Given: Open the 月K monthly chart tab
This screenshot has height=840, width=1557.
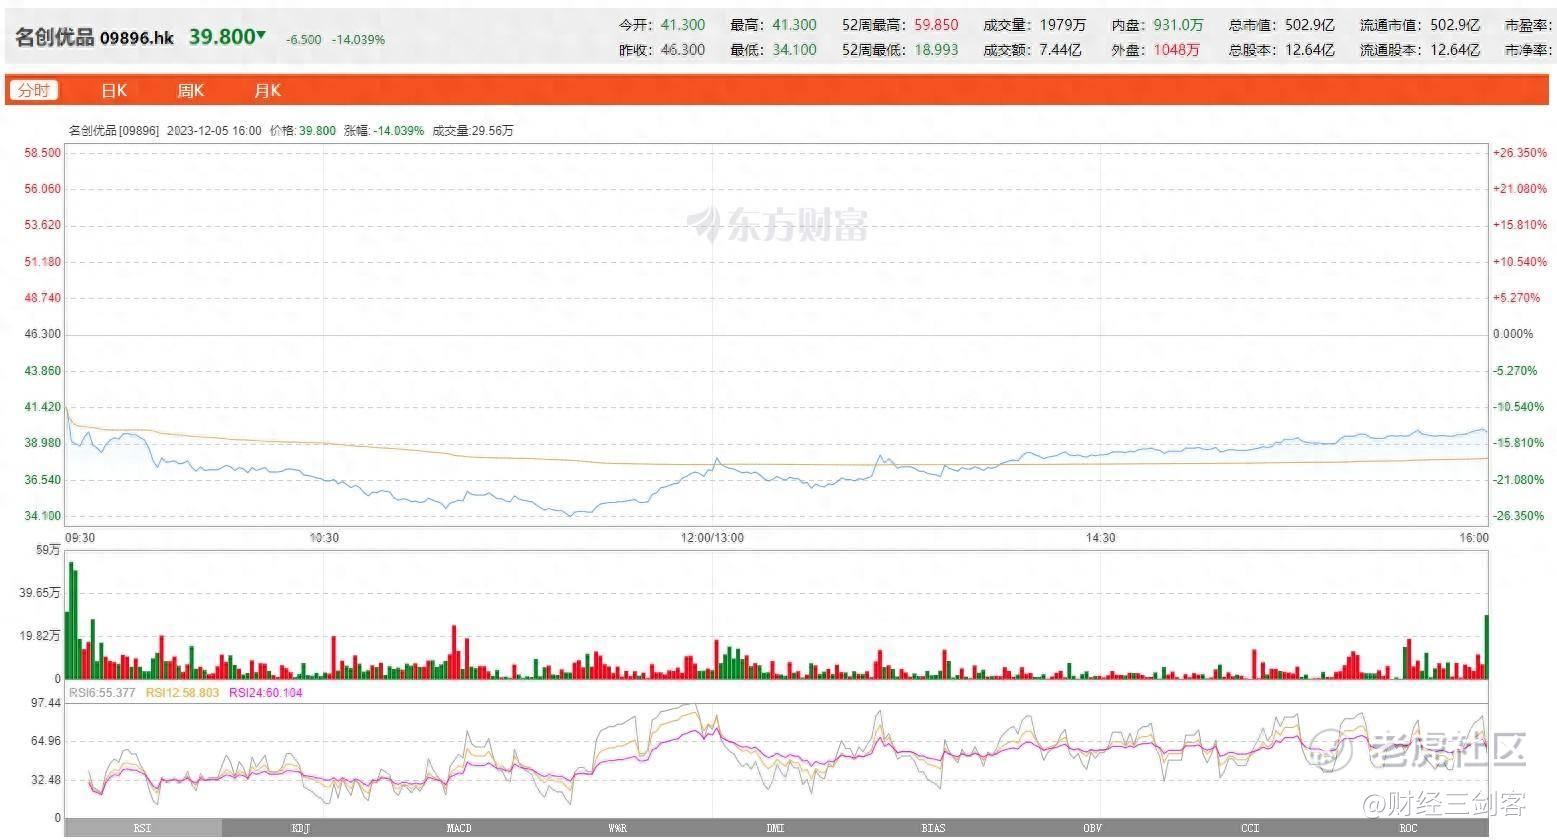Looking at the screenshot, I should tap(267, 91).
